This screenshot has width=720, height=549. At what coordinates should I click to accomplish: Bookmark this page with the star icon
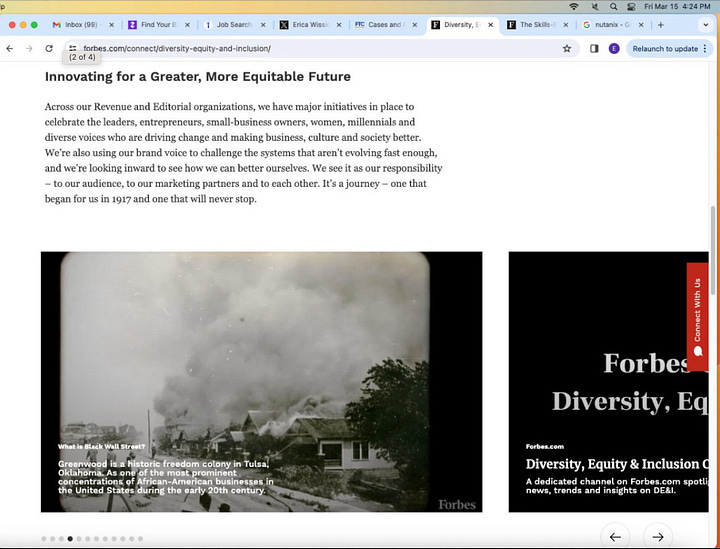[567, 48]
